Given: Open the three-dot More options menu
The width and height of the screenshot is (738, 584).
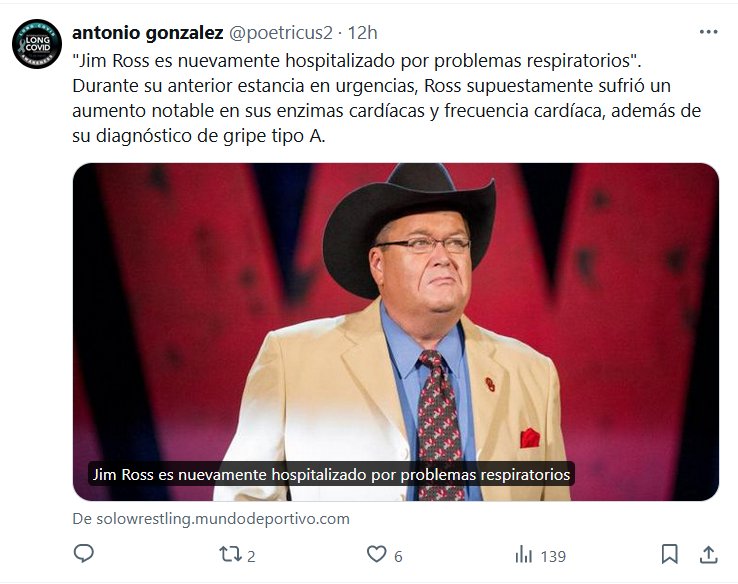Looking at the screenshot, I should pyautogui.click(x=708, y=32).
